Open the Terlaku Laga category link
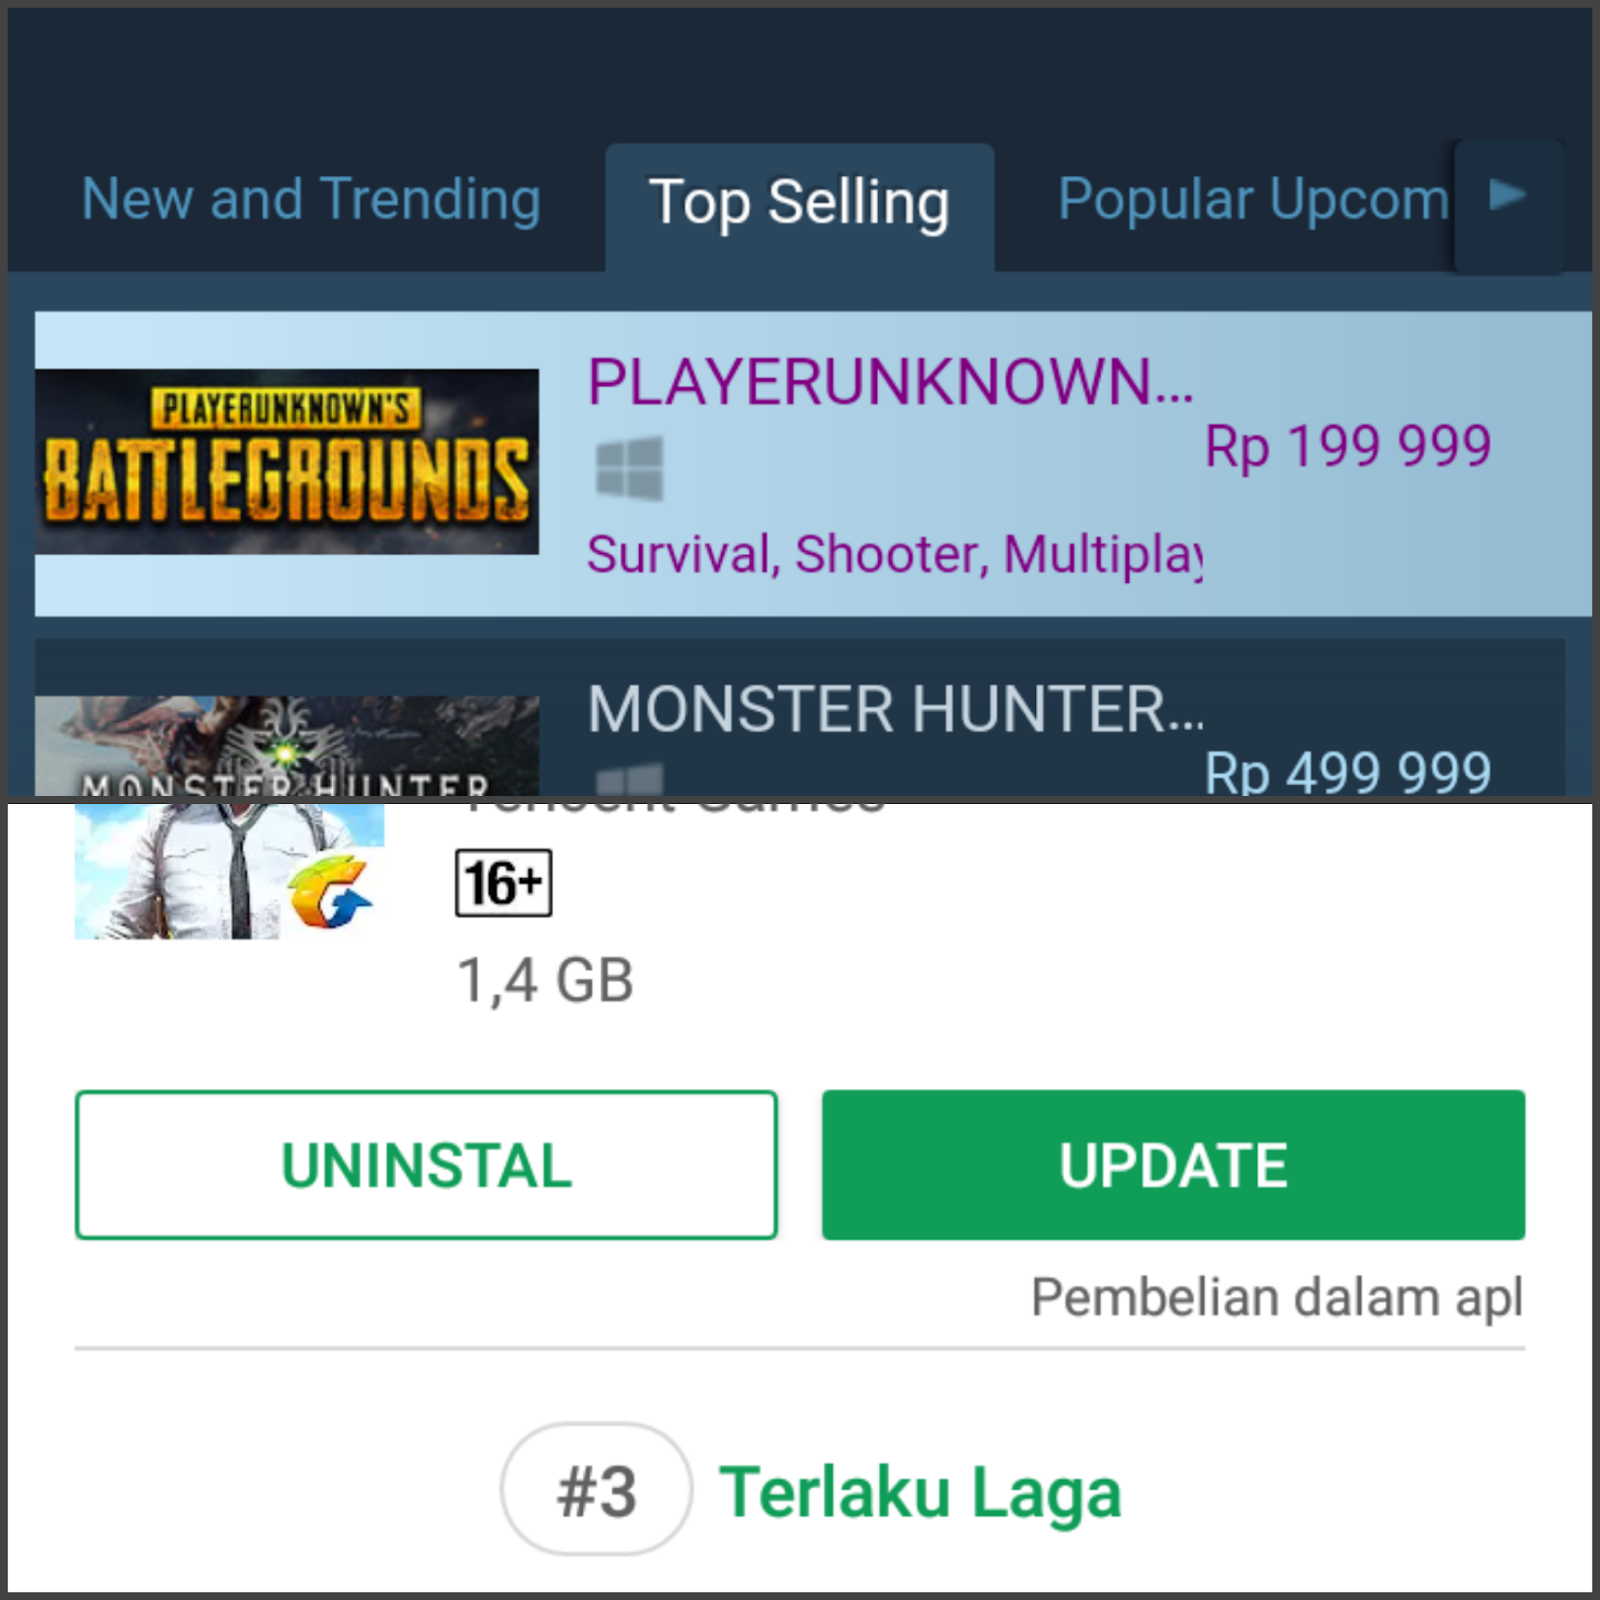 click(x=920, y=1492)
